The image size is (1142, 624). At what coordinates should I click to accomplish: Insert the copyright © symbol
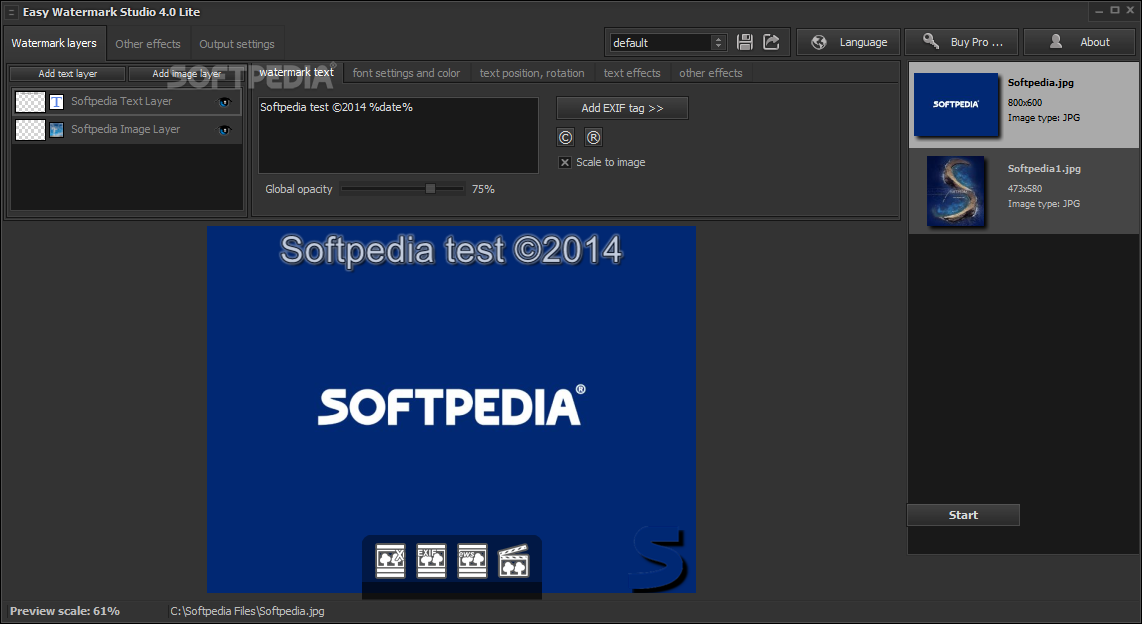coord(565,137)
